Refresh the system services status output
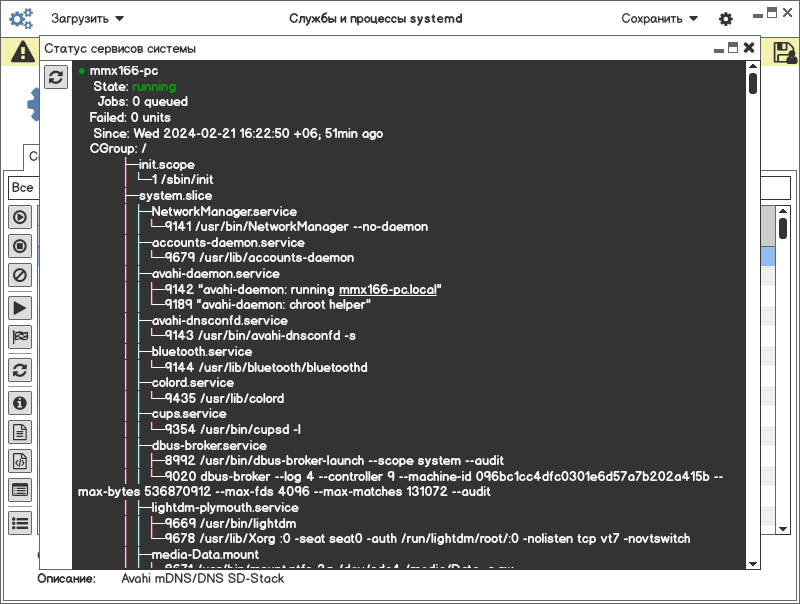This screenshot has height=604, width=800. point(56,77)
